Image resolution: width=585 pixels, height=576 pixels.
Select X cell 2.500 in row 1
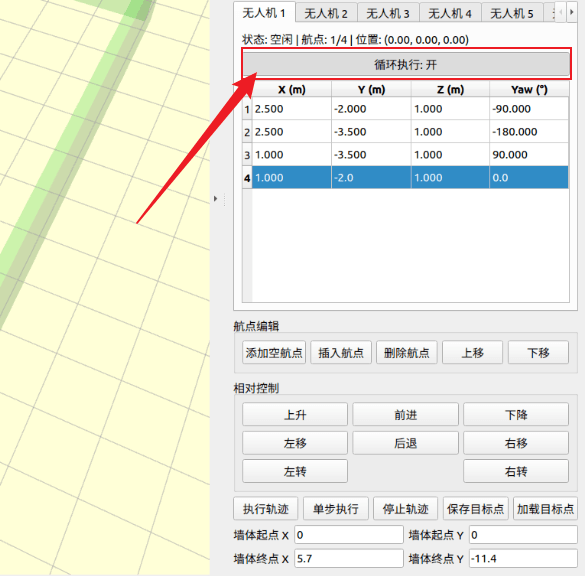point(292,109)
